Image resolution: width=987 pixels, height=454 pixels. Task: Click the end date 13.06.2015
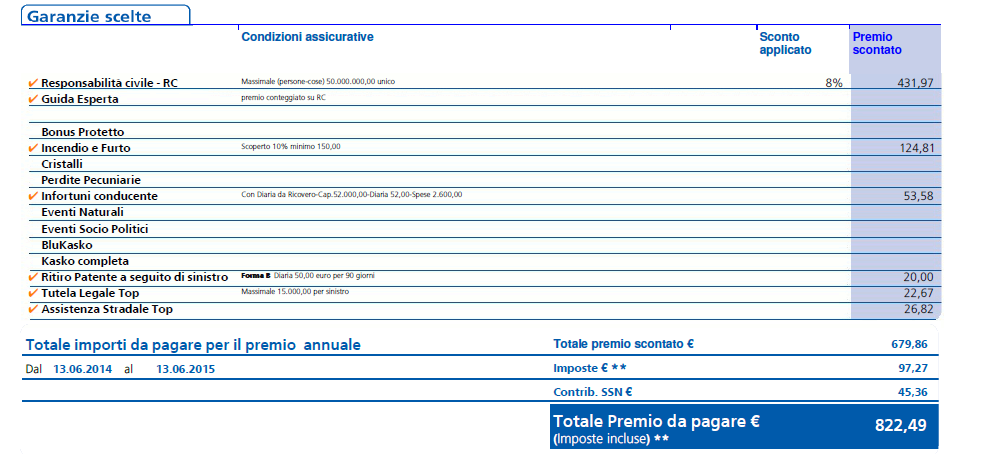186,368
